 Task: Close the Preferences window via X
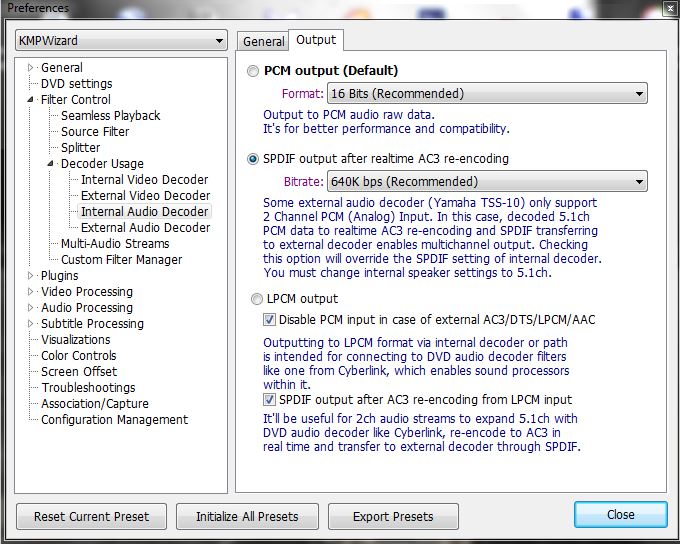point(670,9)
